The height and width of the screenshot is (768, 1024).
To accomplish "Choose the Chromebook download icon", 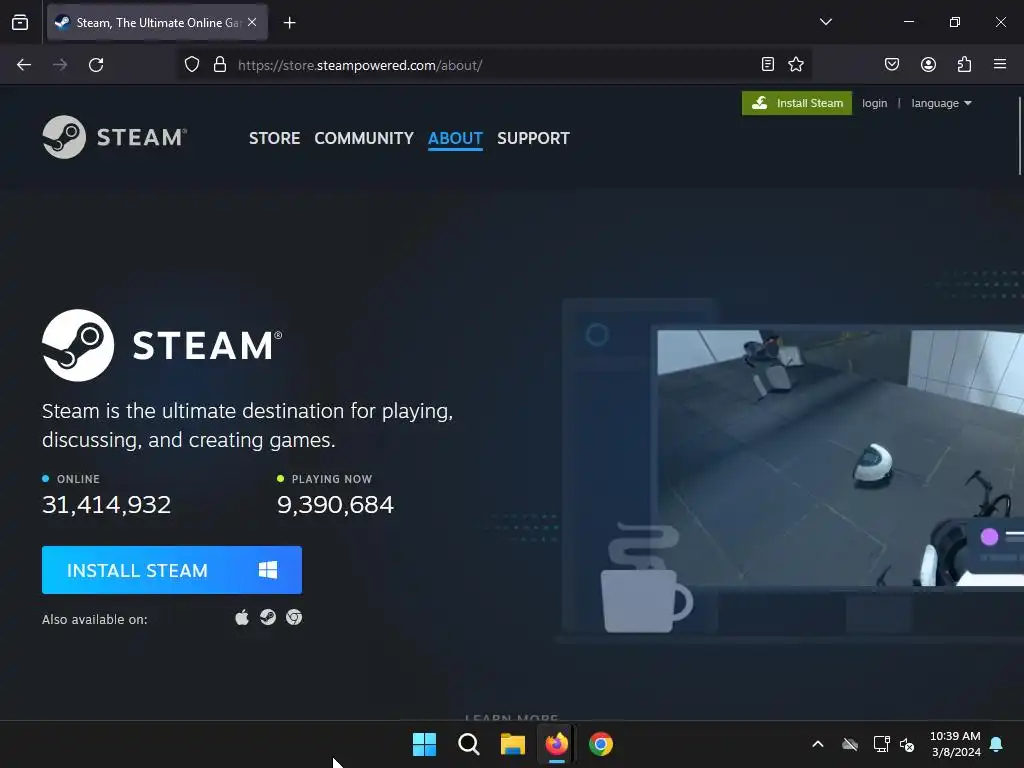I will 294,617.
